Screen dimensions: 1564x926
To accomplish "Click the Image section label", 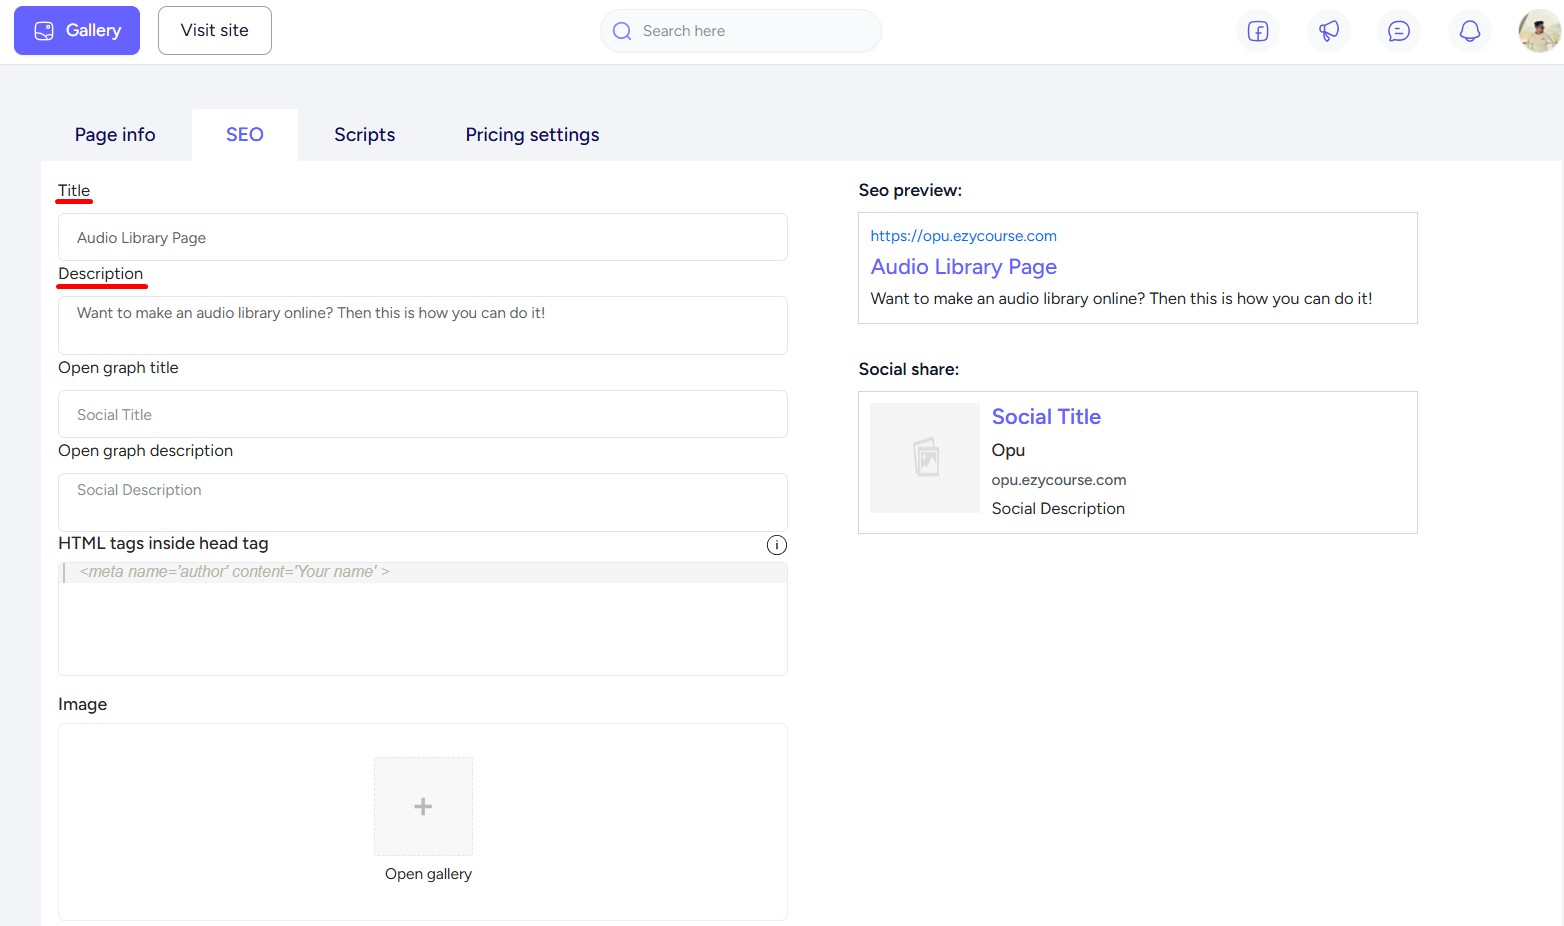I will pos(83,704).
